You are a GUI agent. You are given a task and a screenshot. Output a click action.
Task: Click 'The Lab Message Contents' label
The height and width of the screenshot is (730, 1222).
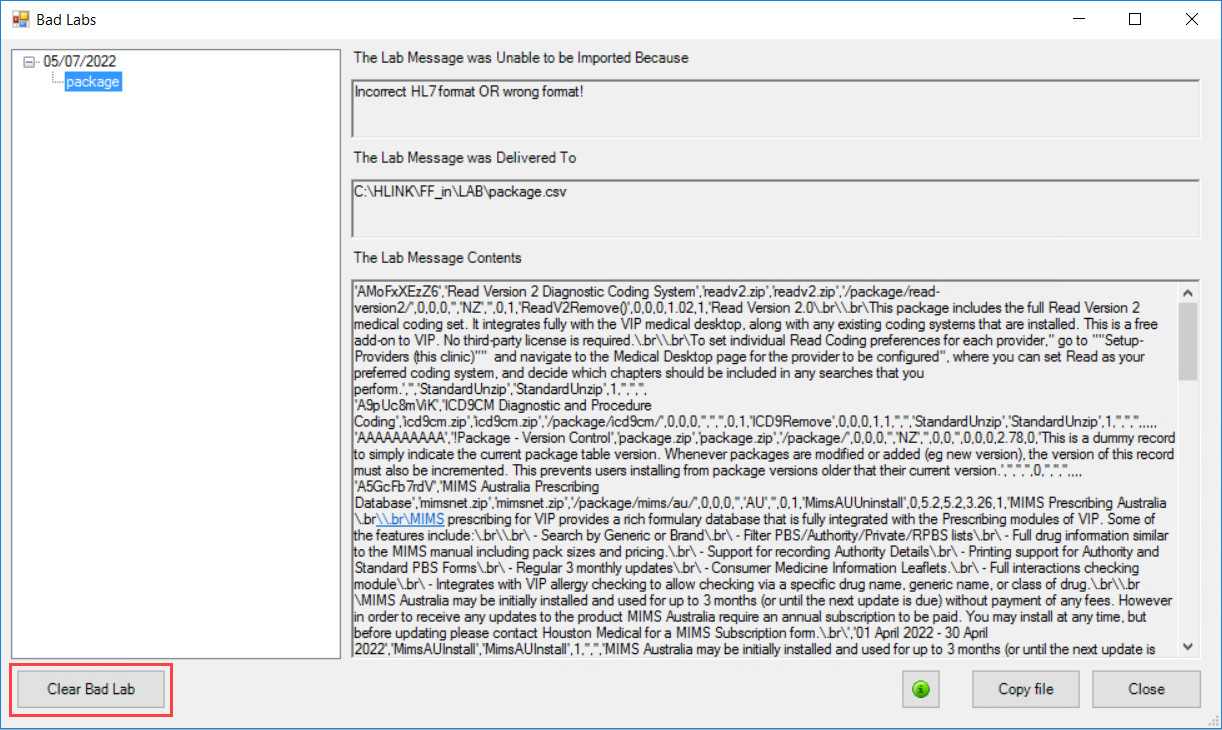437,258
